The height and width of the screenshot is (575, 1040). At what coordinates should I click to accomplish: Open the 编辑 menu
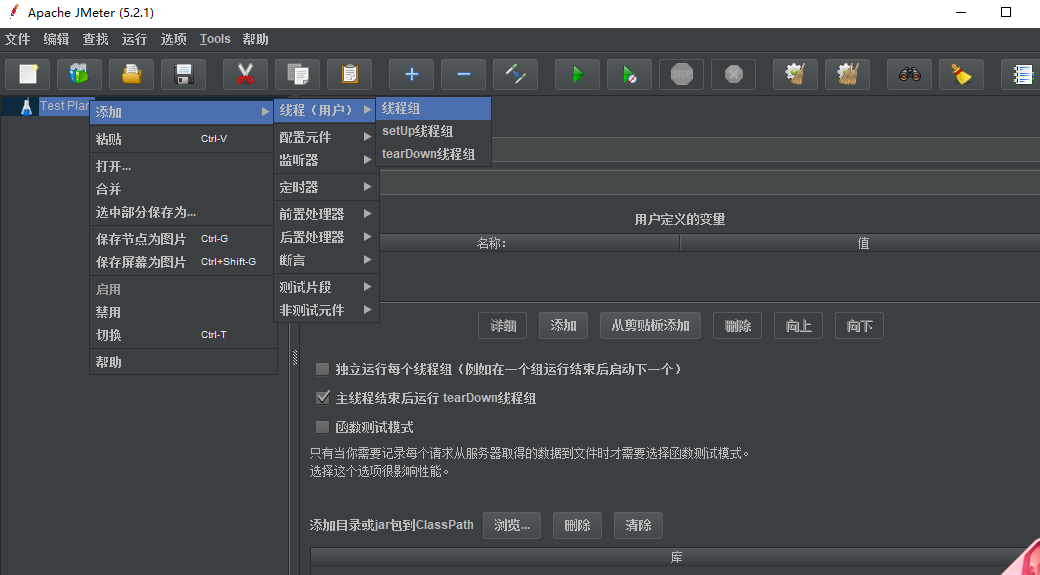56,39
